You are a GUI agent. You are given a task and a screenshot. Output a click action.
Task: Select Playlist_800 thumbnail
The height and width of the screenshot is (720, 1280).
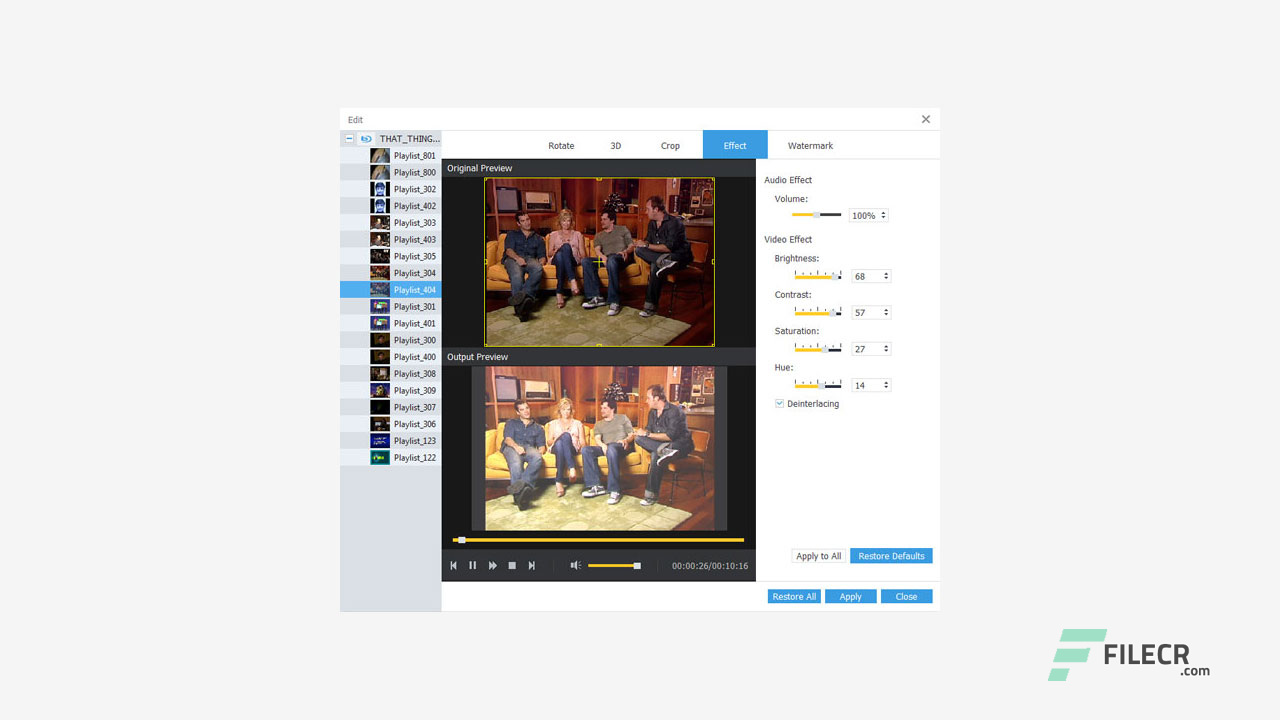point(380,173)
